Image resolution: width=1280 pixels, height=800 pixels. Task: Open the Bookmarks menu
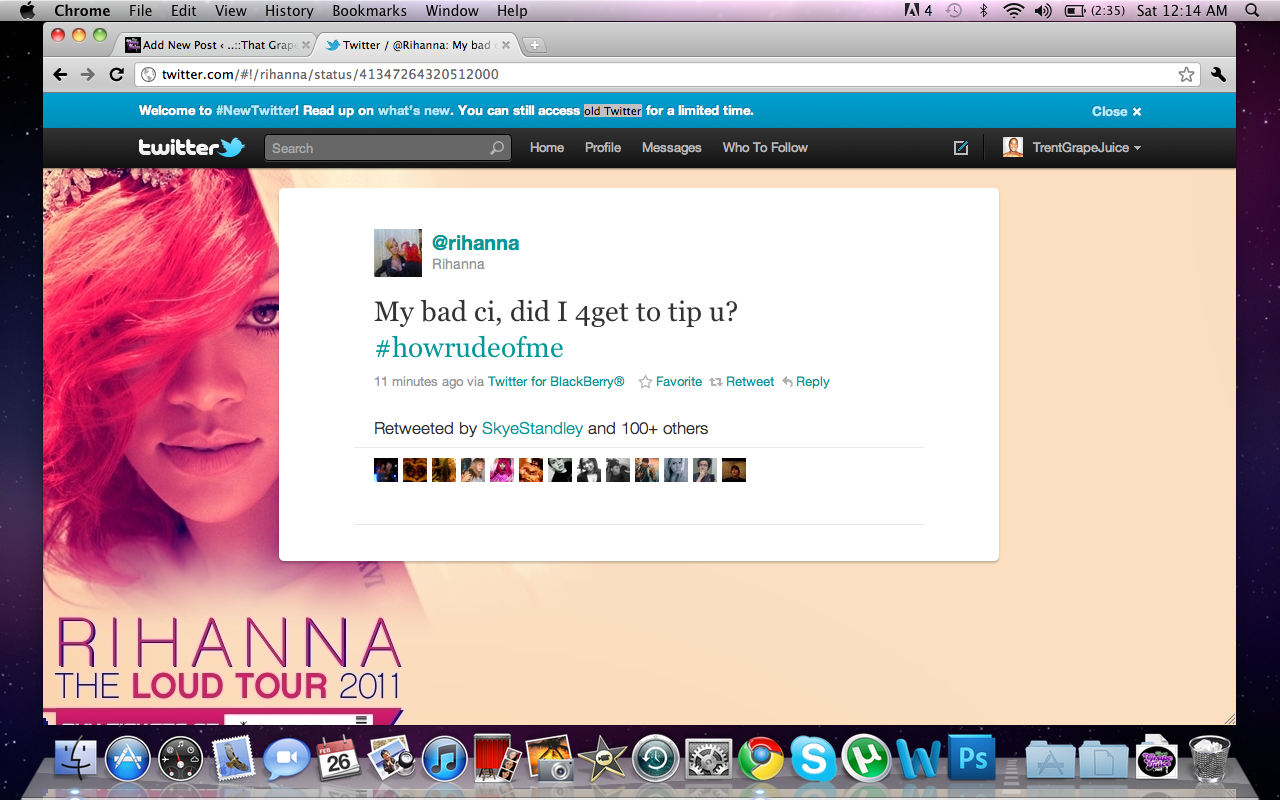click(x=370, y=11)
